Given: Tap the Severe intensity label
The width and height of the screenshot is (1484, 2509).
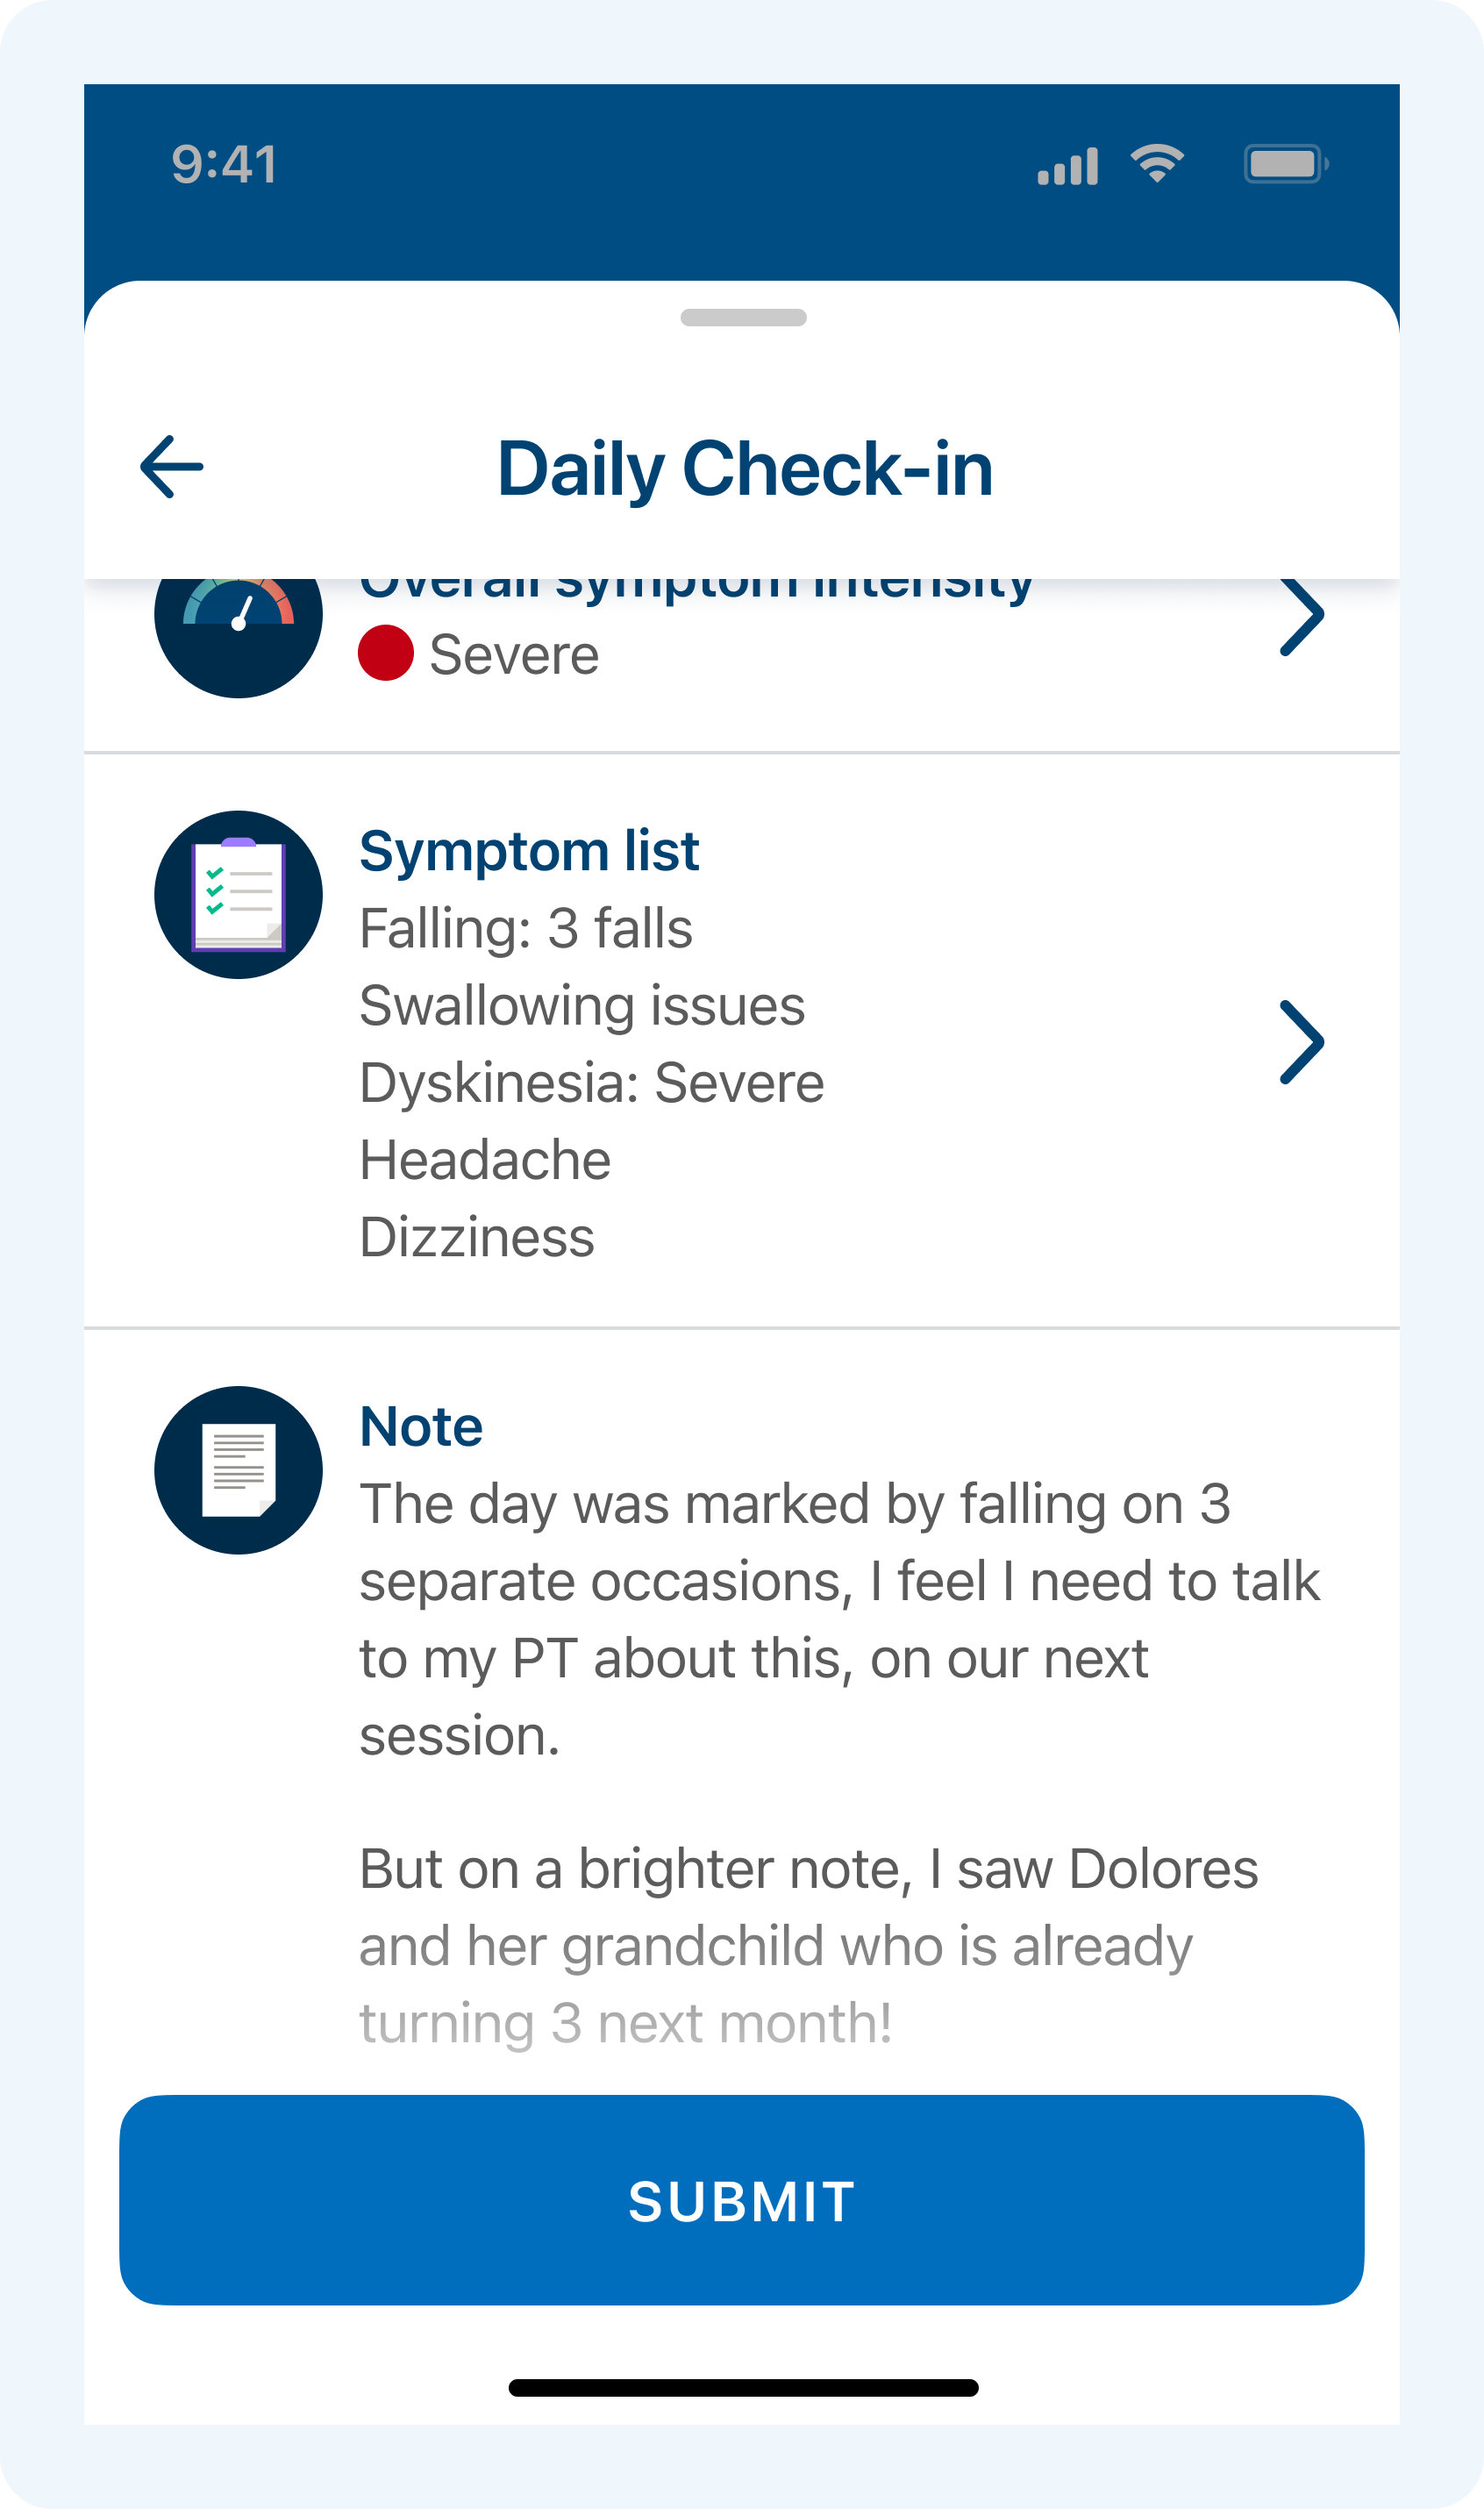Looking at the screenshot, I should [x=514, y=655].
